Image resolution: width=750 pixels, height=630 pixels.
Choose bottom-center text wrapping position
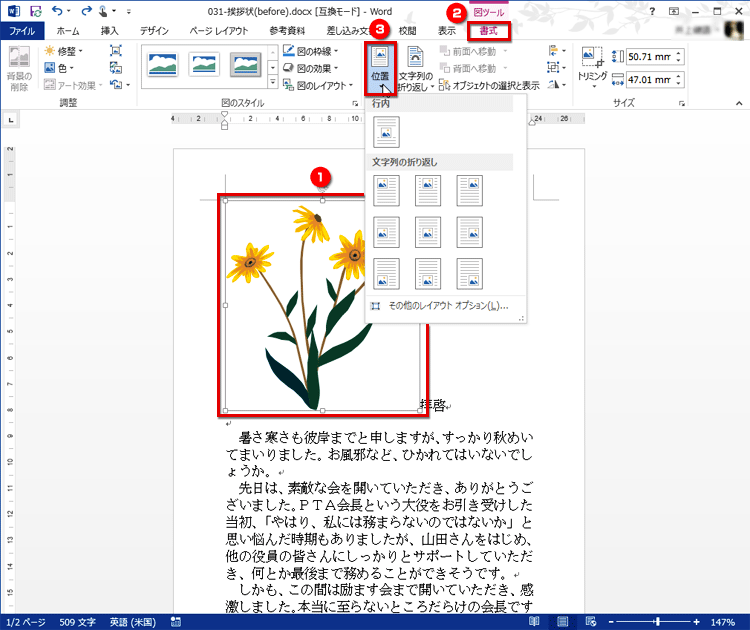[428, 274]
